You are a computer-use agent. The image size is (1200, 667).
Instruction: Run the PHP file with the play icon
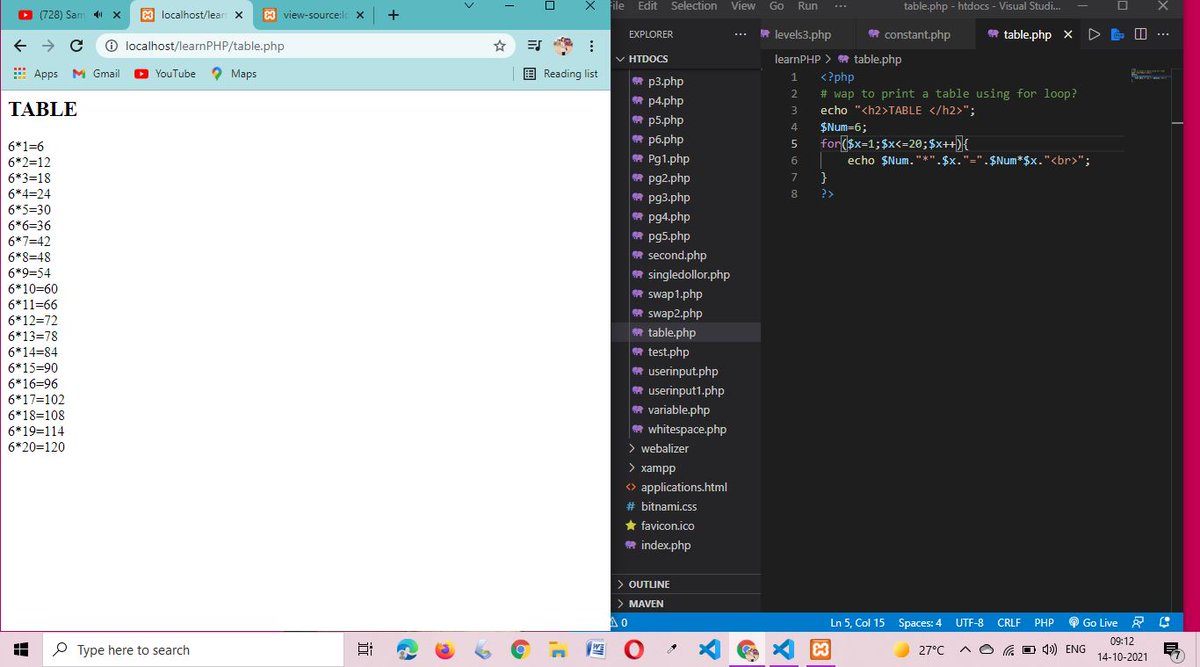[x=1094, y=34]
